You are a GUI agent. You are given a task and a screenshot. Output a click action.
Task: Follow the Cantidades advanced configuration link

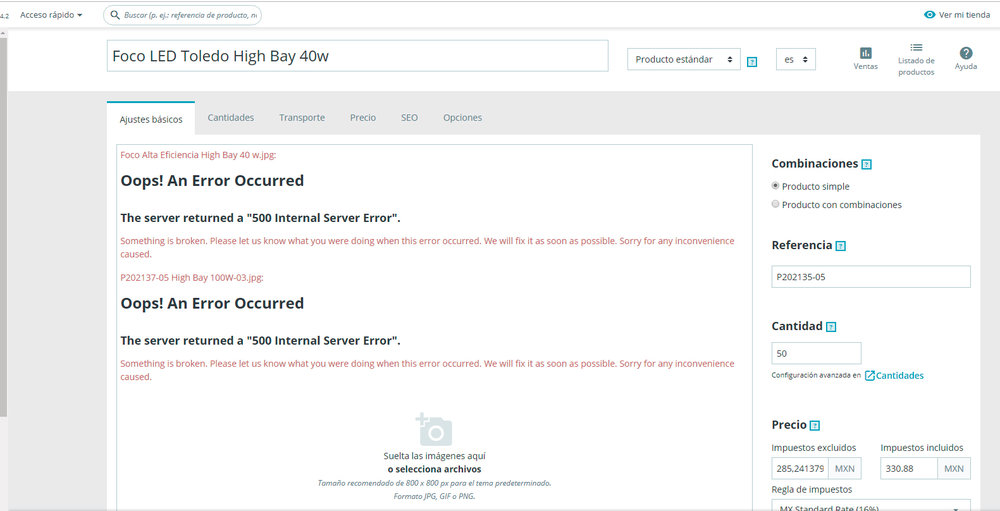(900, 376)
